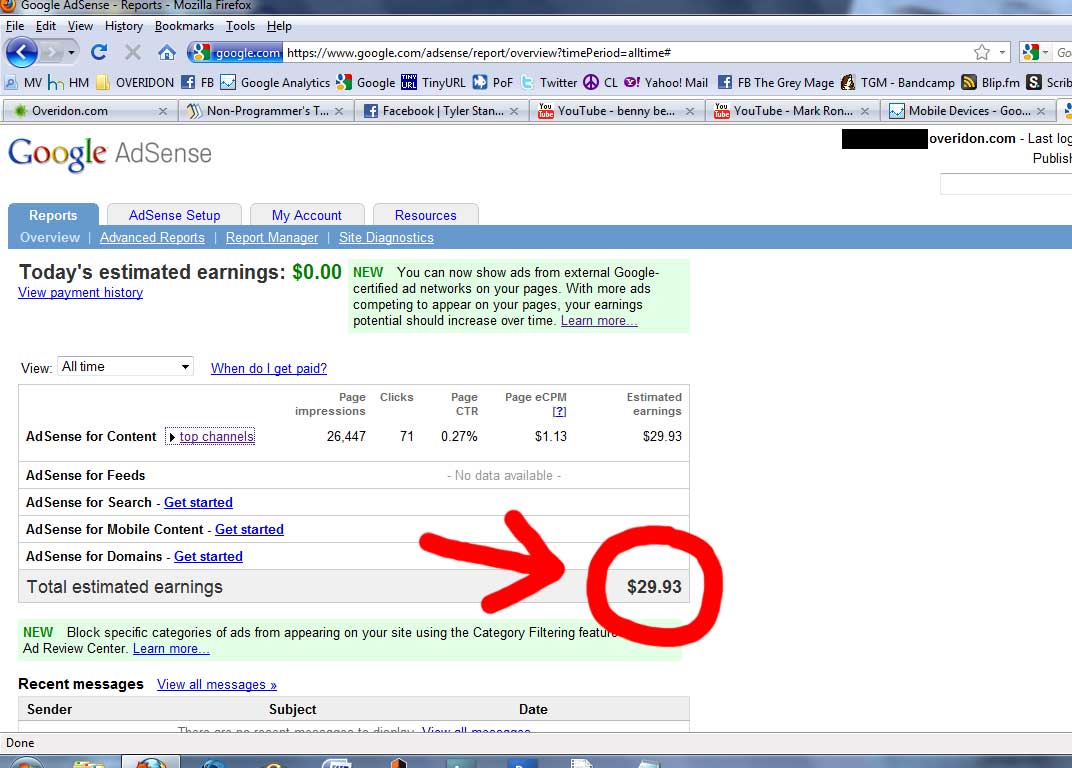Open the Help menu
Viewport: 1072px width, 768px height.
[279, 26]
